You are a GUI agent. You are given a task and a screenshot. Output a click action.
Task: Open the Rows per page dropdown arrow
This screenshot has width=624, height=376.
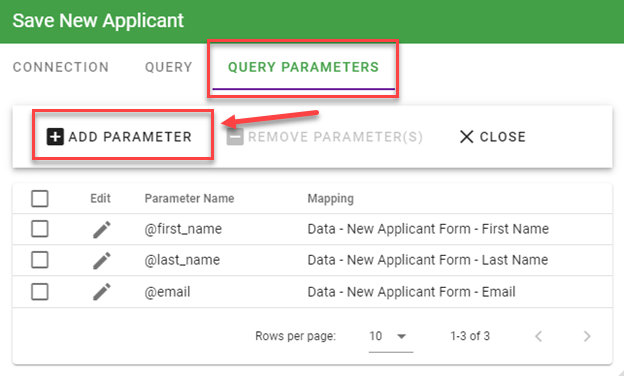point(402,337)
